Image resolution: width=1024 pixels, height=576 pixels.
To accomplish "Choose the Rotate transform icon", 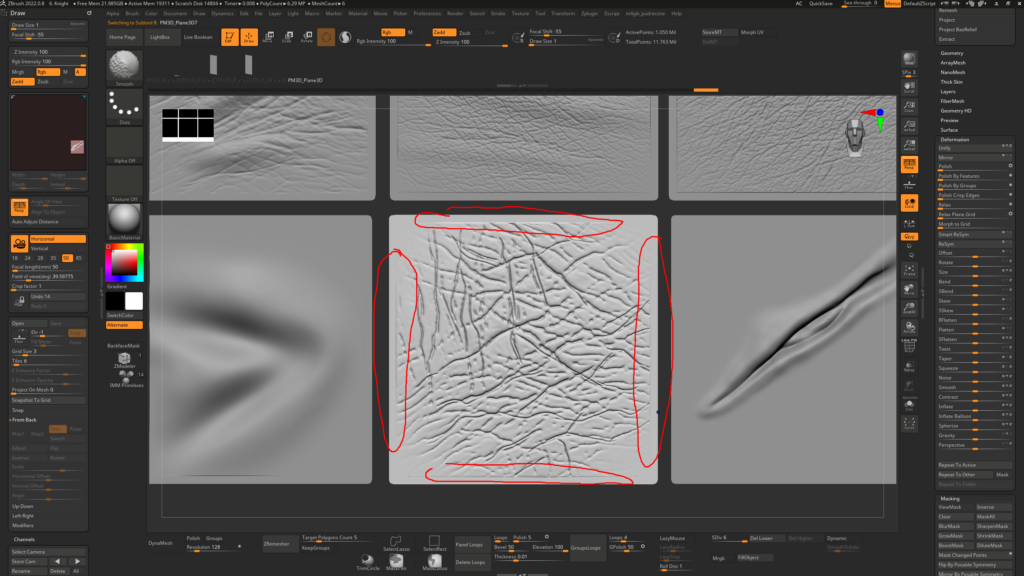I will coord(306,37).
